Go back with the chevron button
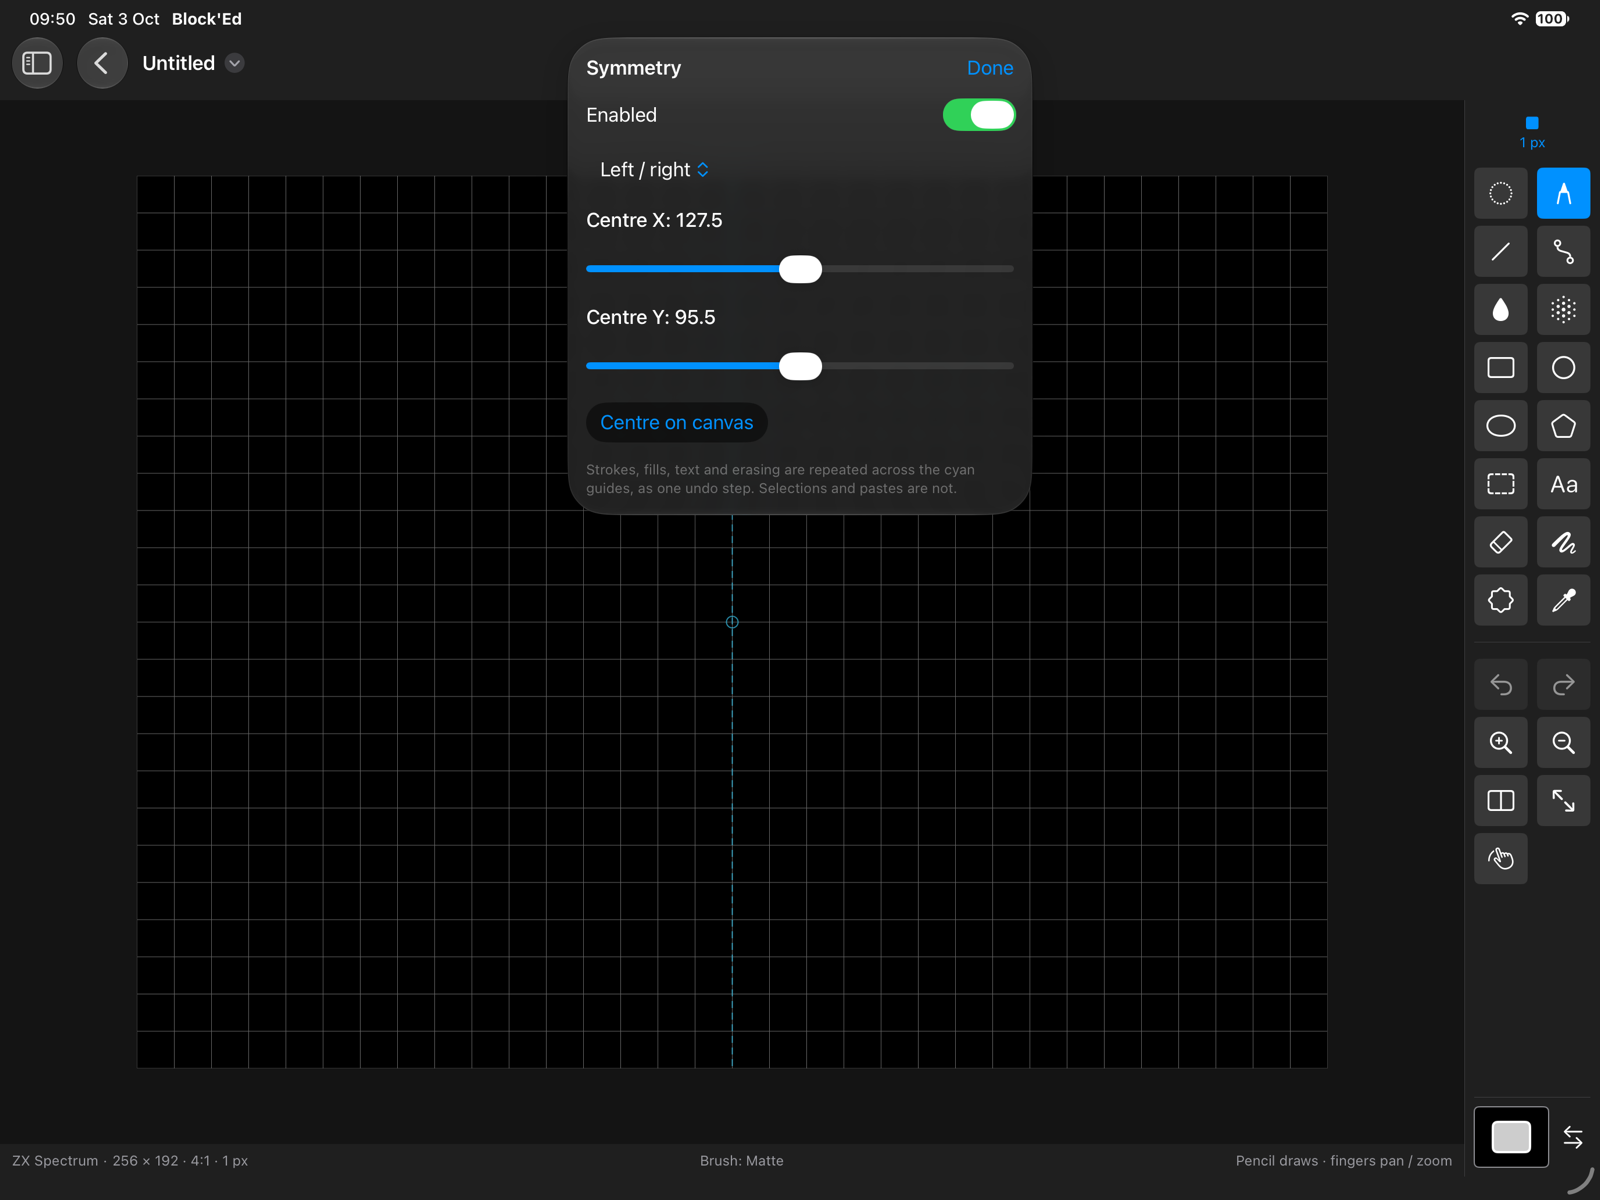Viewport: 1600px width, 1200px height. 102,63
